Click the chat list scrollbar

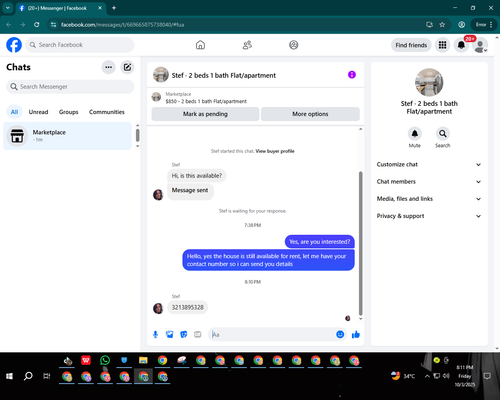[x=137, y=136]
